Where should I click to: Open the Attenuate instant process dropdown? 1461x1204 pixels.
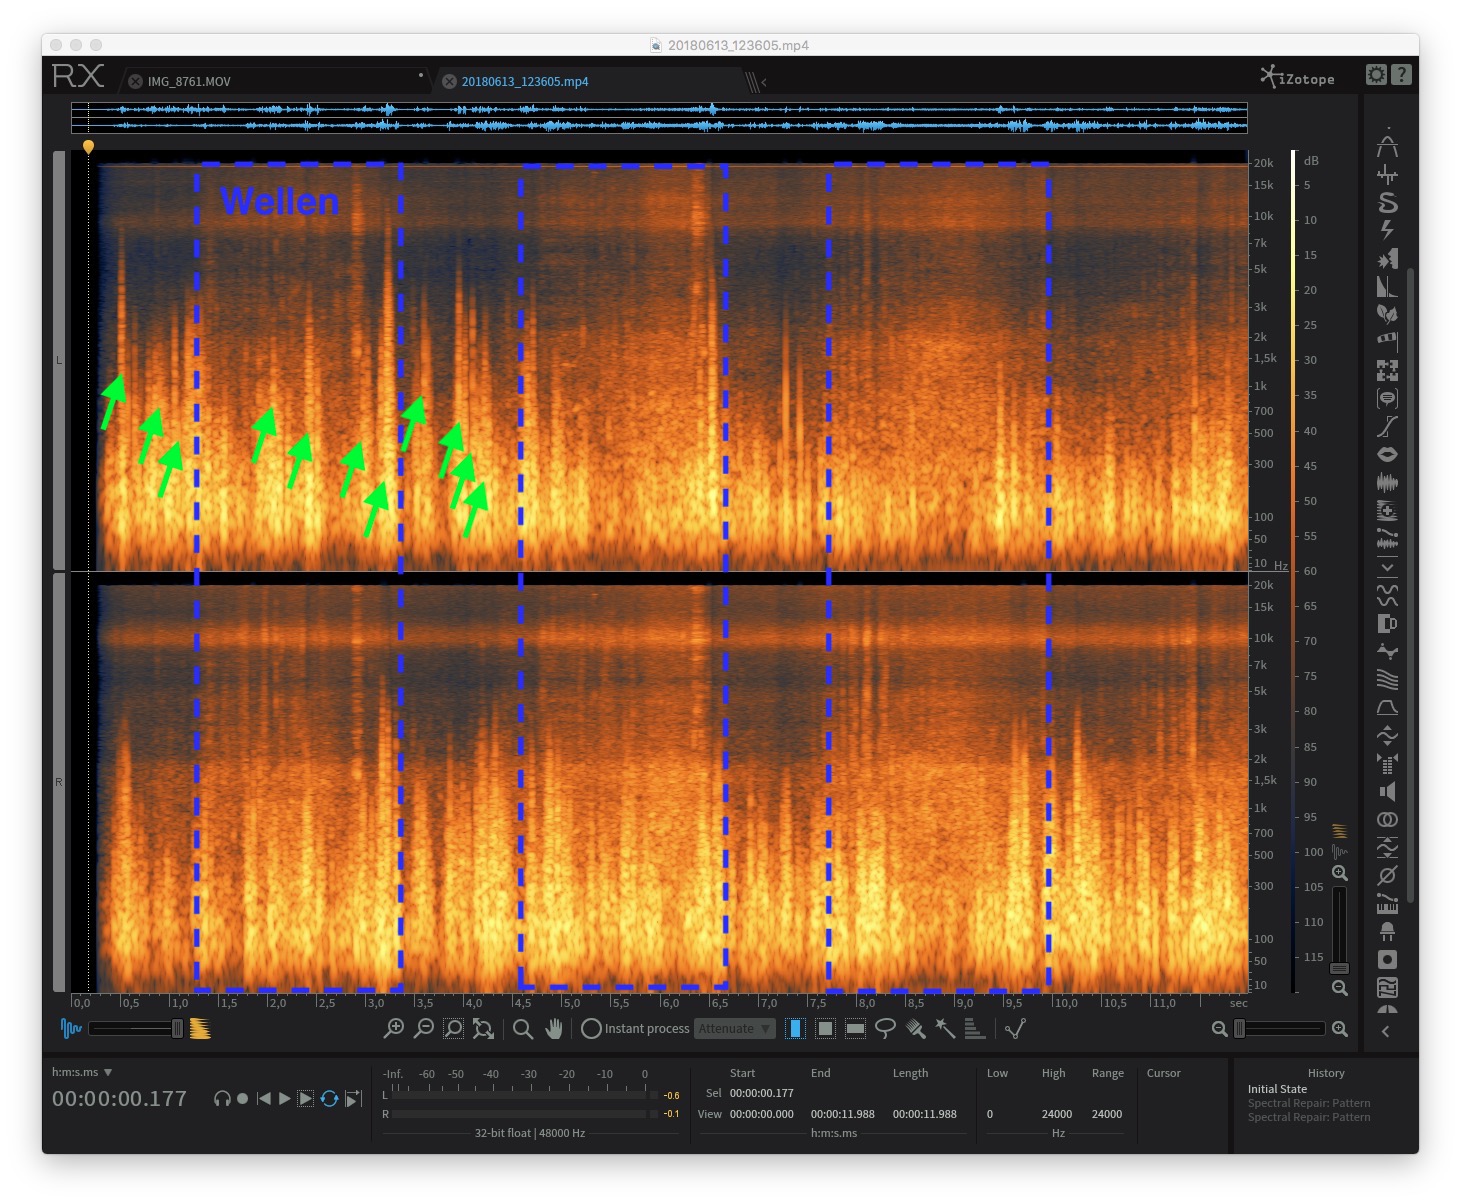pyautogui.click(x=735, y=1028)
